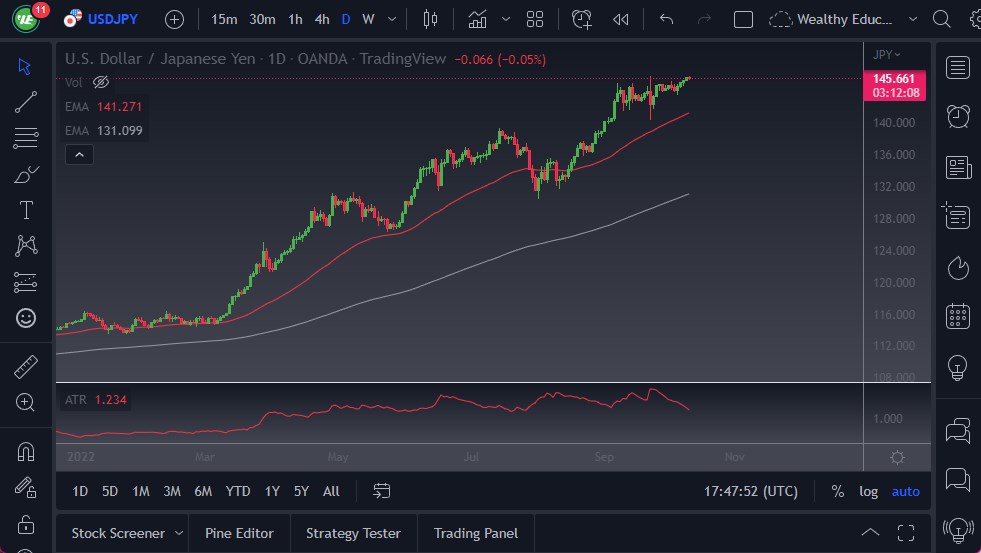Activate the Zoom In tool

26,402
